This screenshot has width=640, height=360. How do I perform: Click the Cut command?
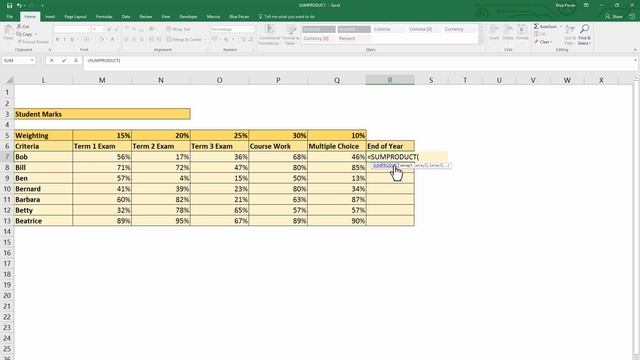23,26
